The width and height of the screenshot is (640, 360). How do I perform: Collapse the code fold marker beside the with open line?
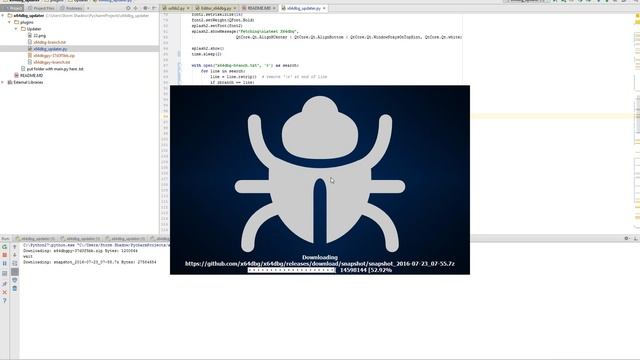click(x=179, y=65)
